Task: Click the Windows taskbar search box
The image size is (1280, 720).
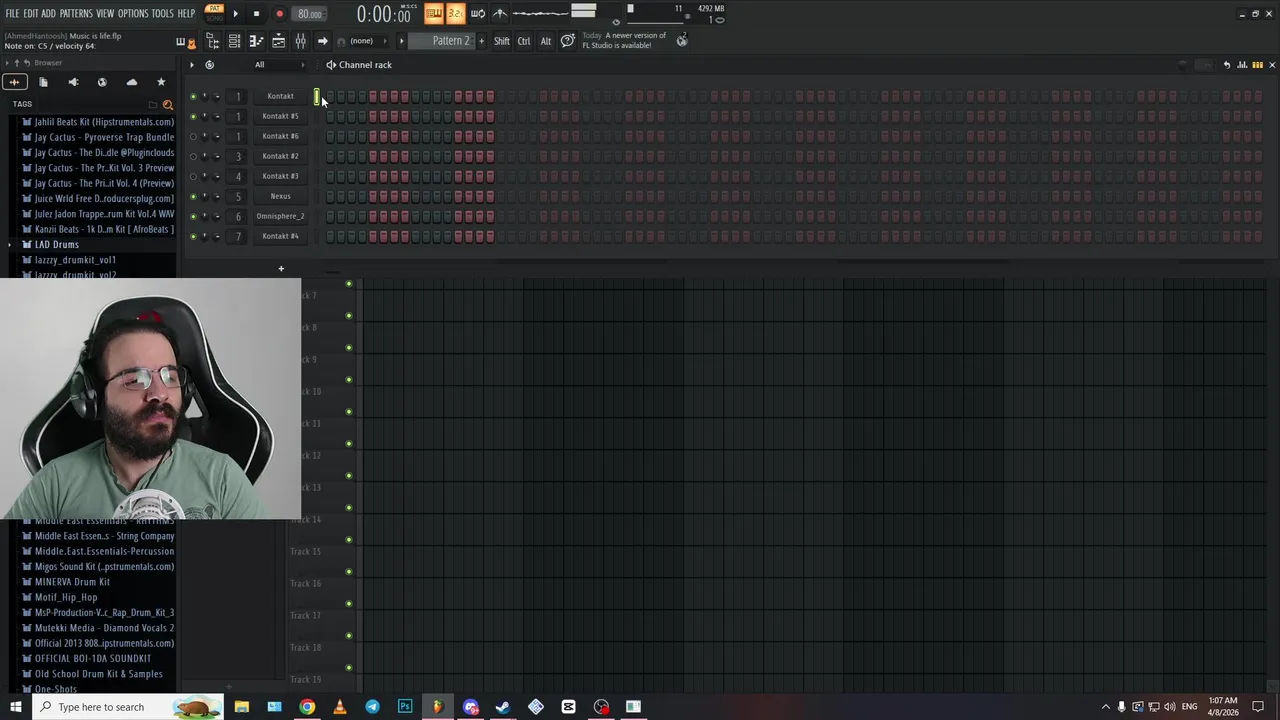Action: pyautogui.click(x=128, y=707)
